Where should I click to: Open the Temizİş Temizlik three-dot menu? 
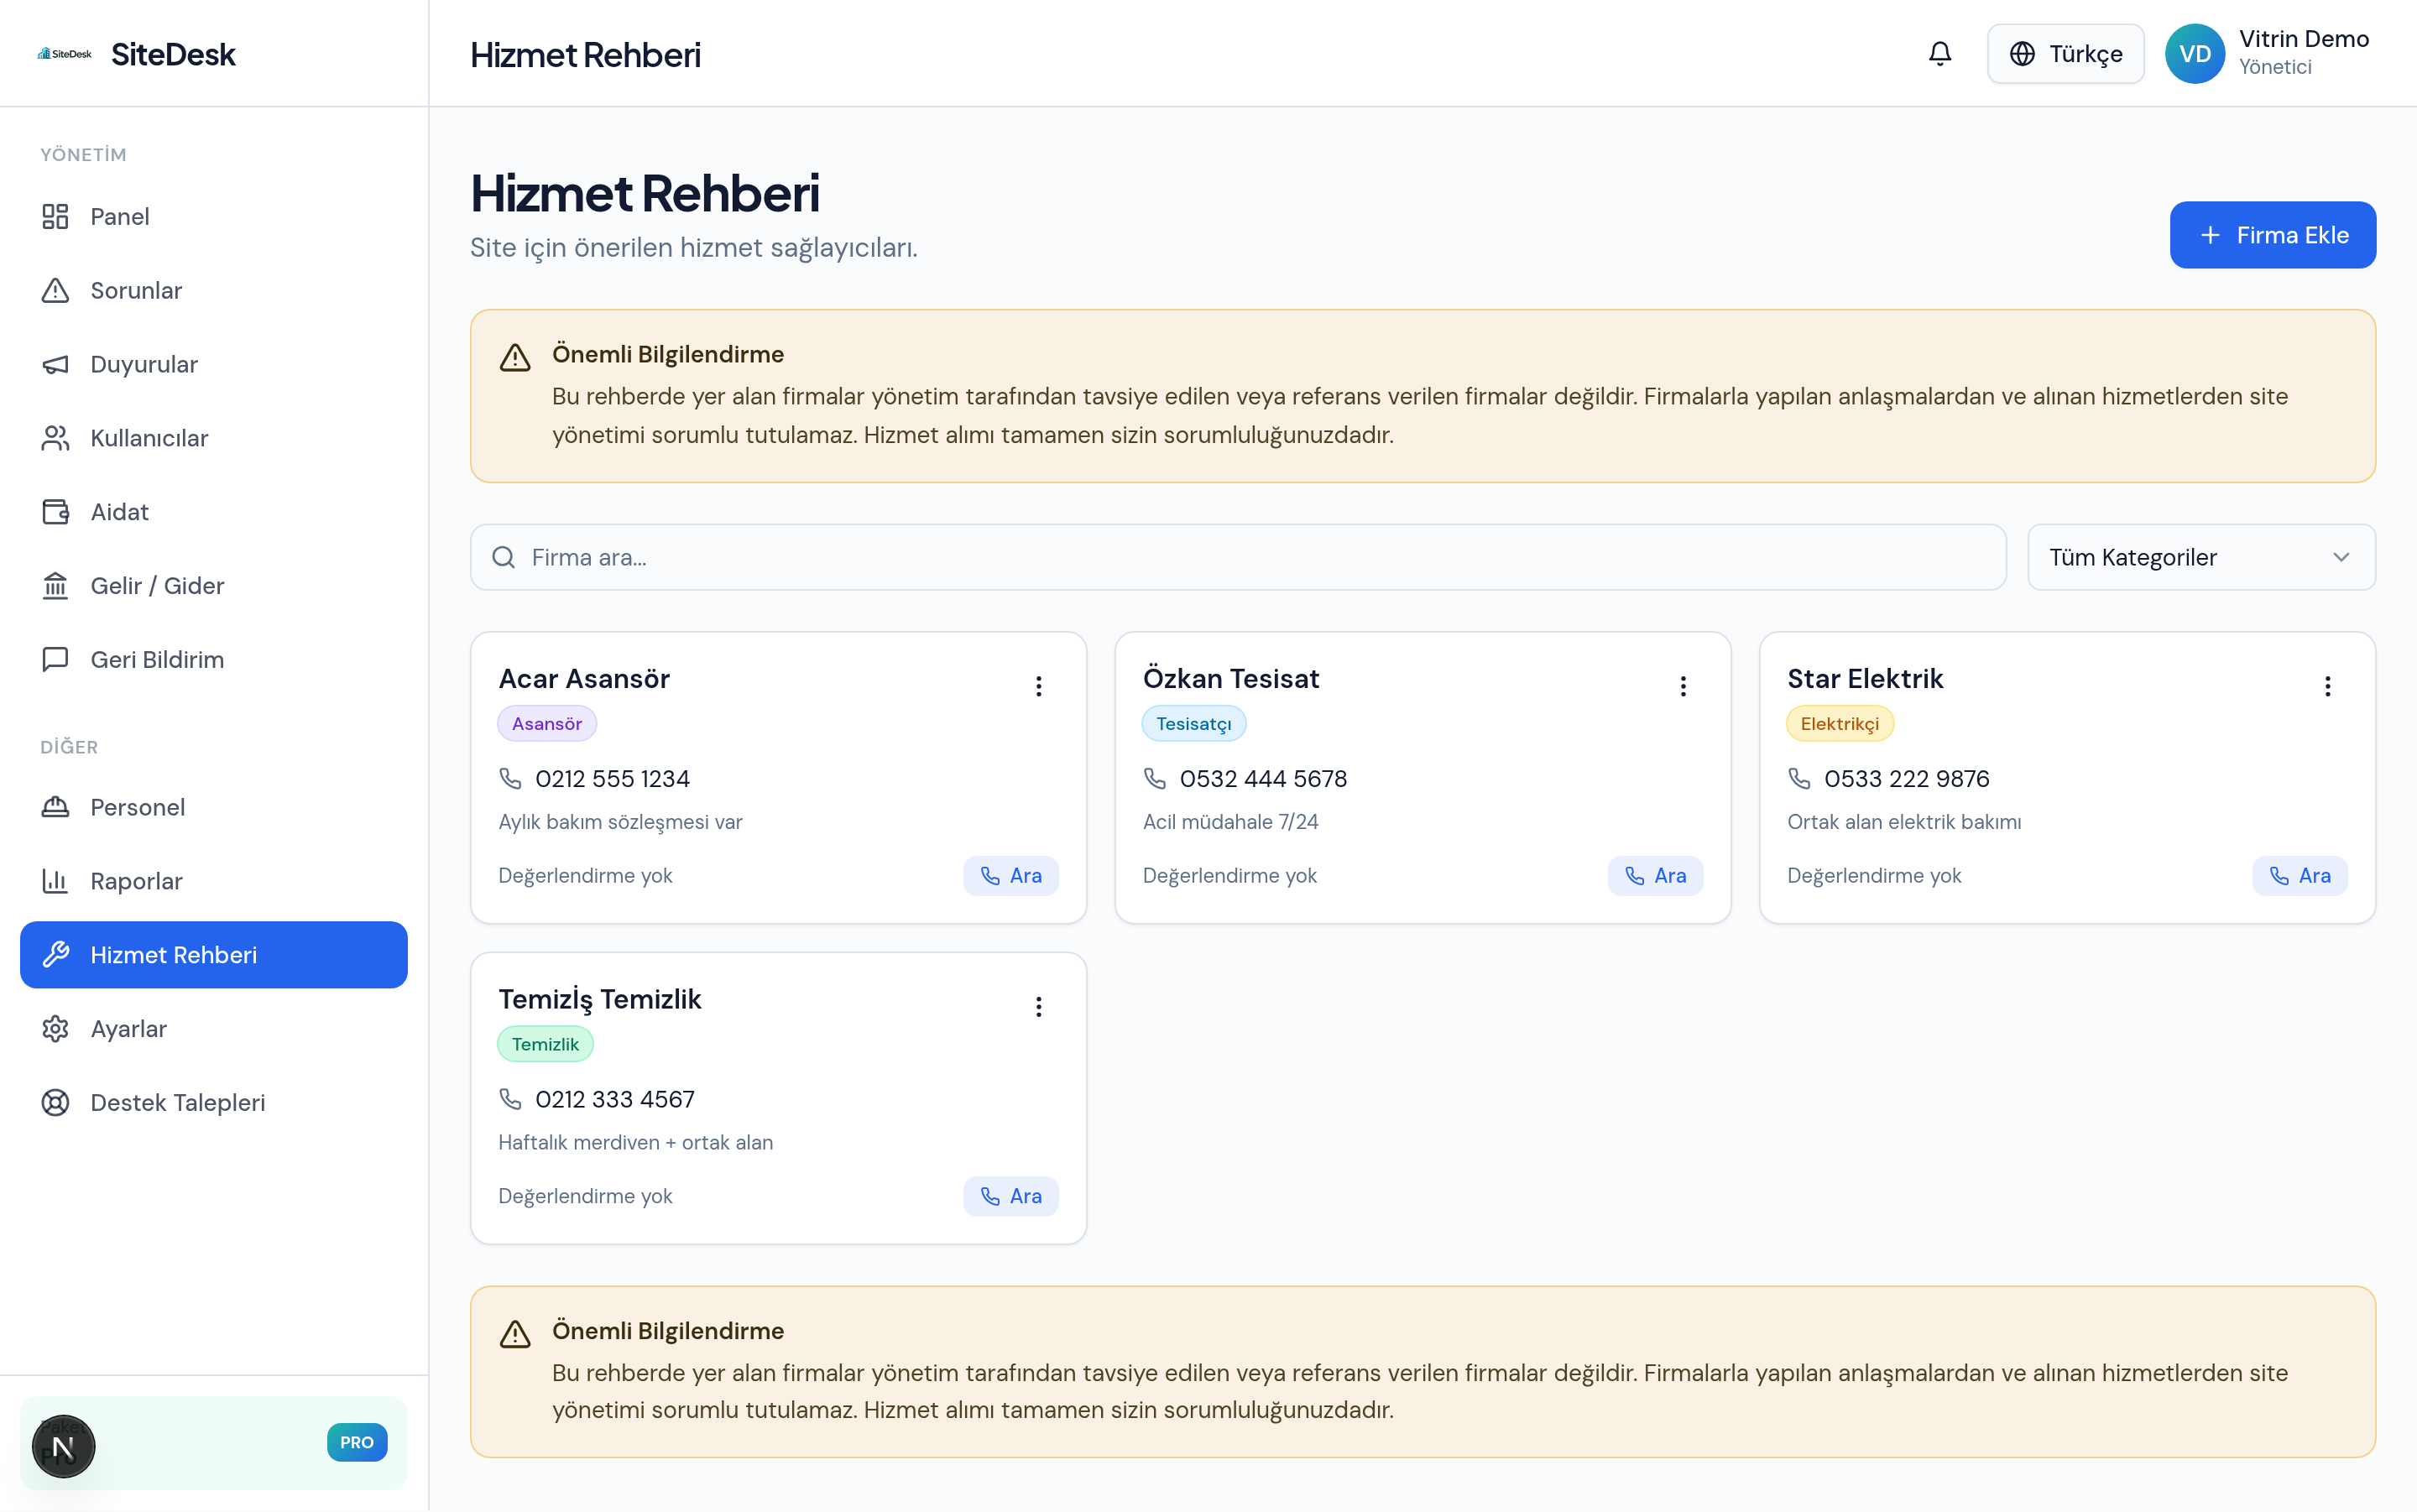(x=1038, y=1007)
